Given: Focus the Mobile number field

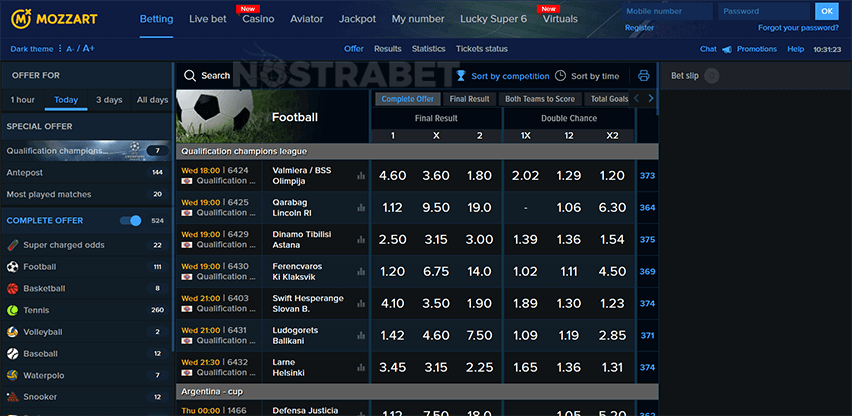Looking at the screenshot, I should coord(667,11).
